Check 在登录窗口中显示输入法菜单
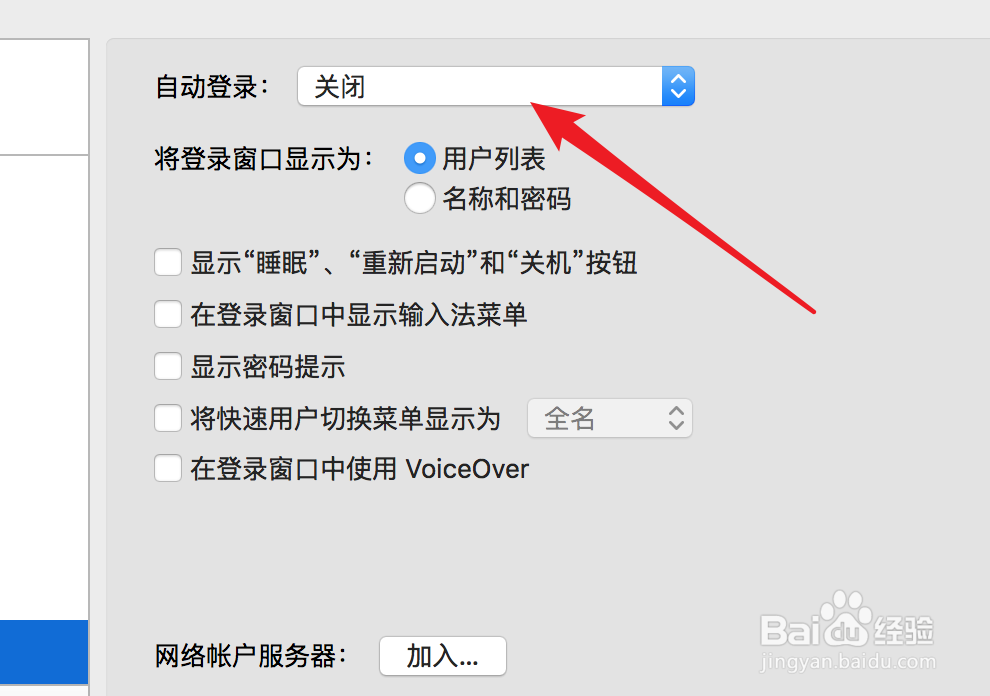 [x=168, y=314]
